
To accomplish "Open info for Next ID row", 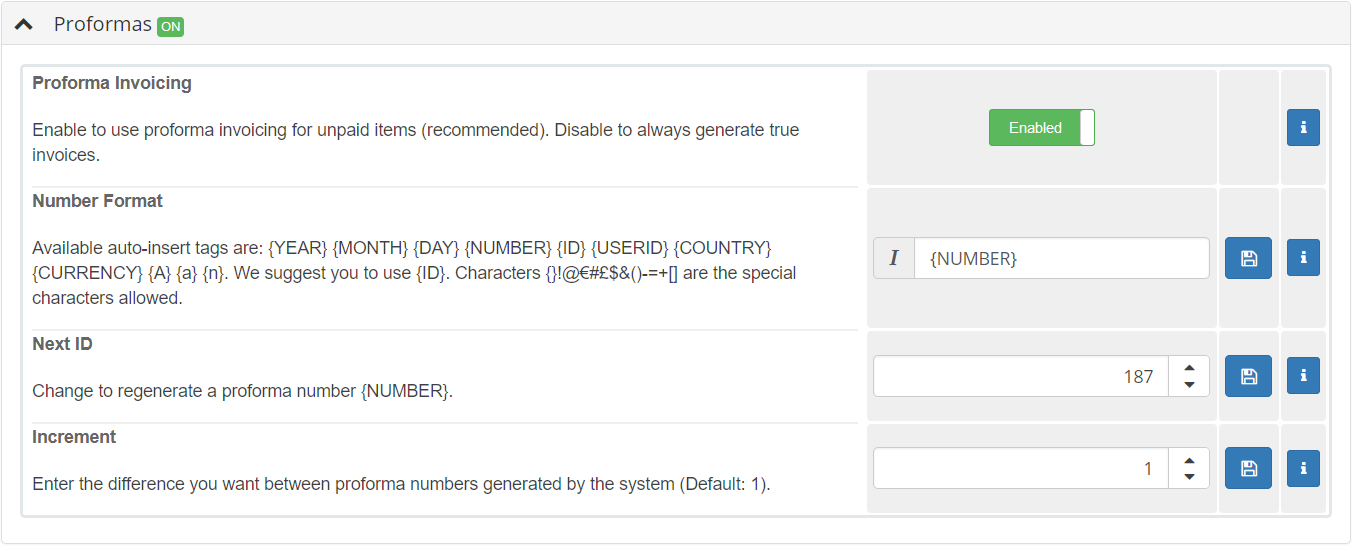I will (x=1303, y=376).
